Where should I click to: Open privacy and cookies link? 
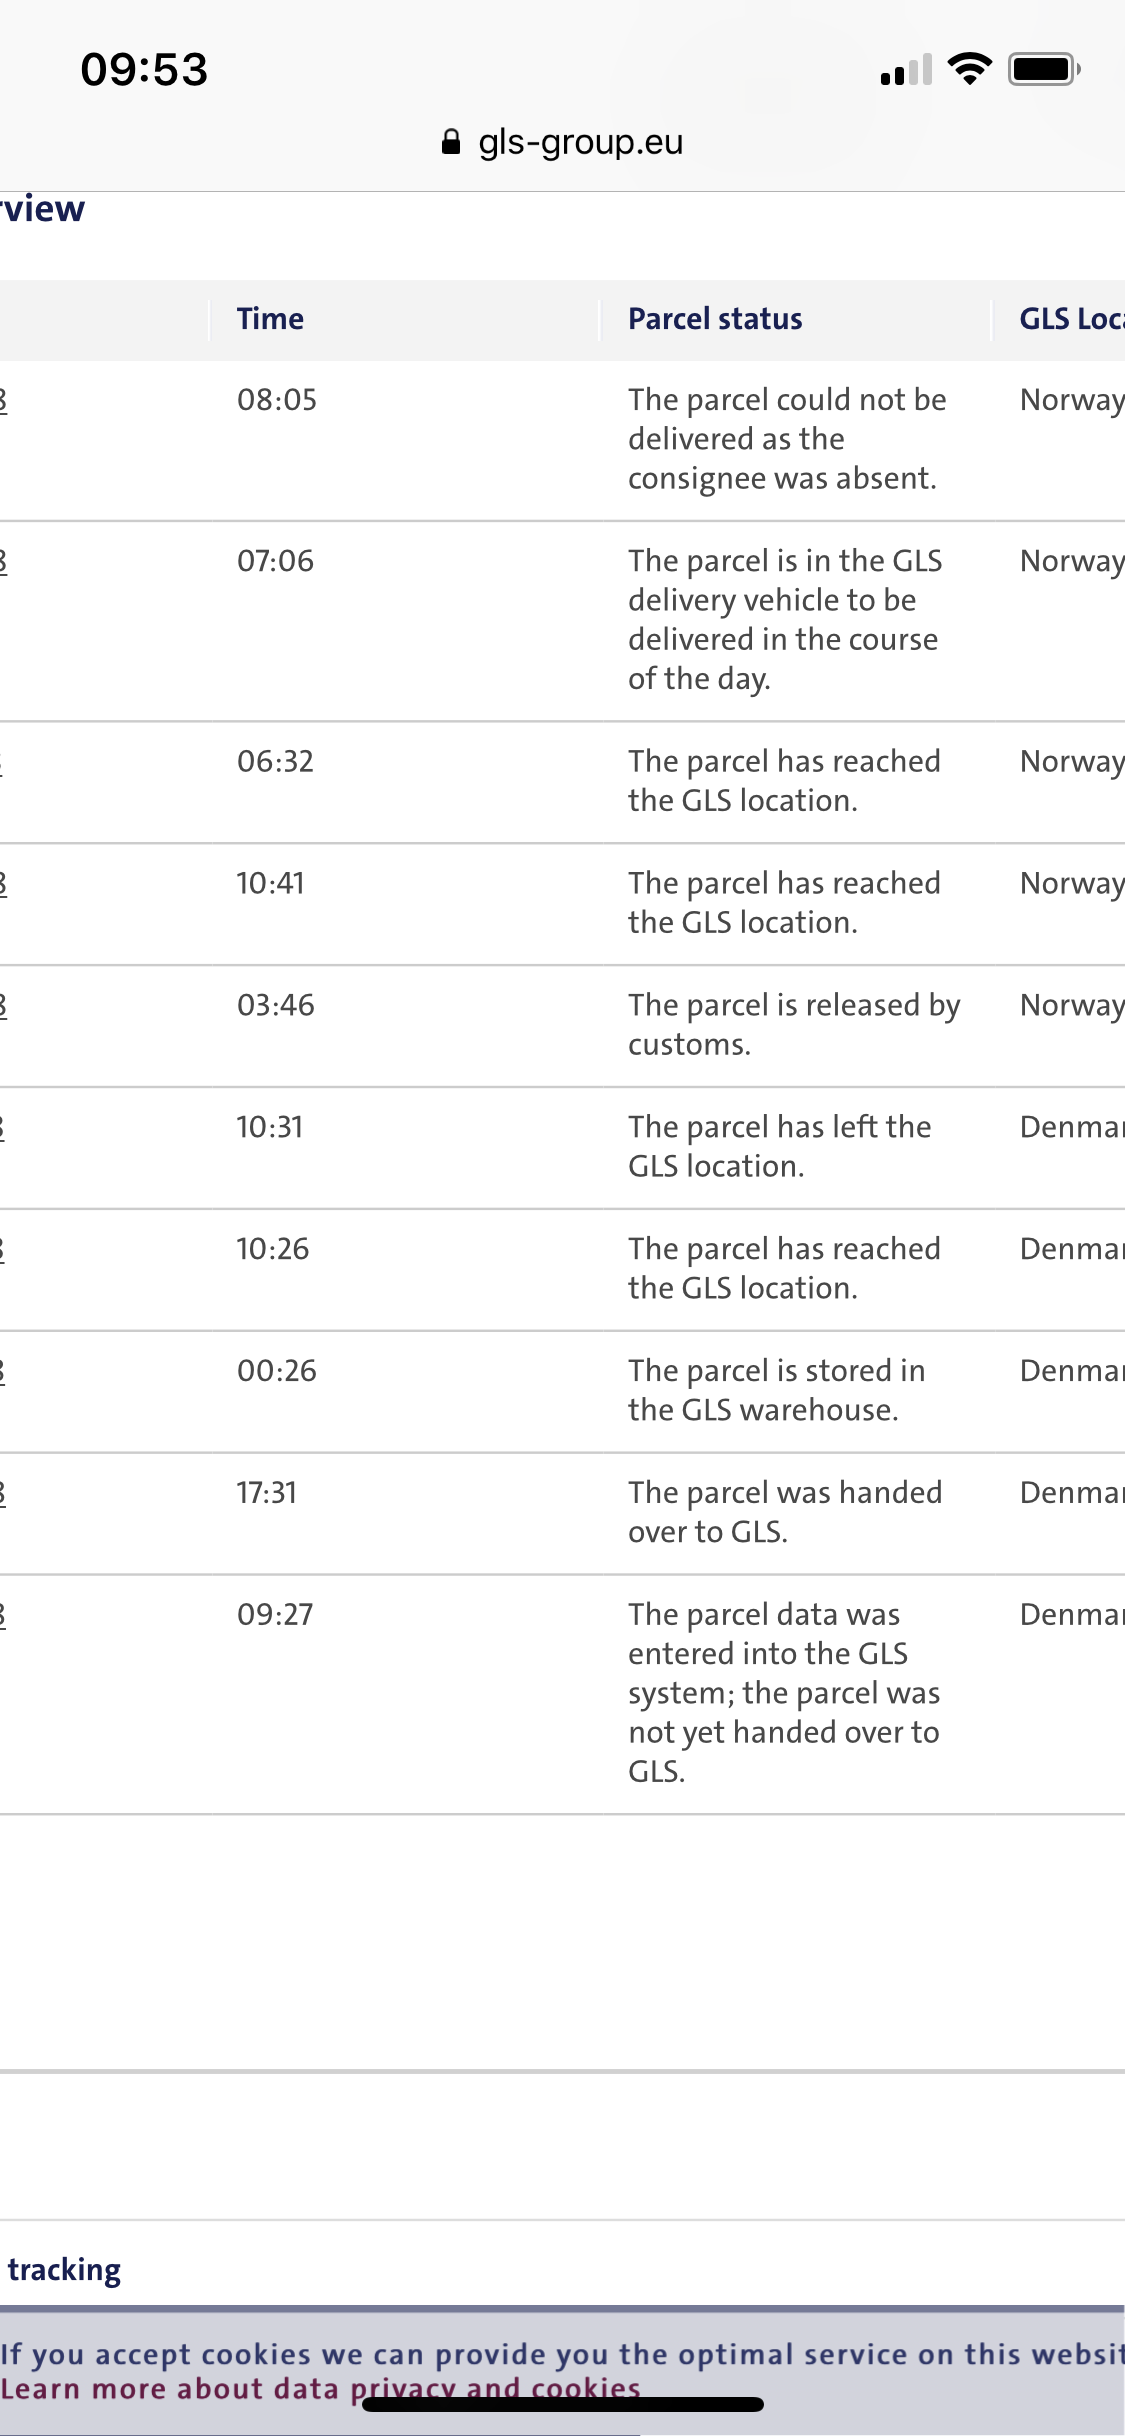point(495,2388)
